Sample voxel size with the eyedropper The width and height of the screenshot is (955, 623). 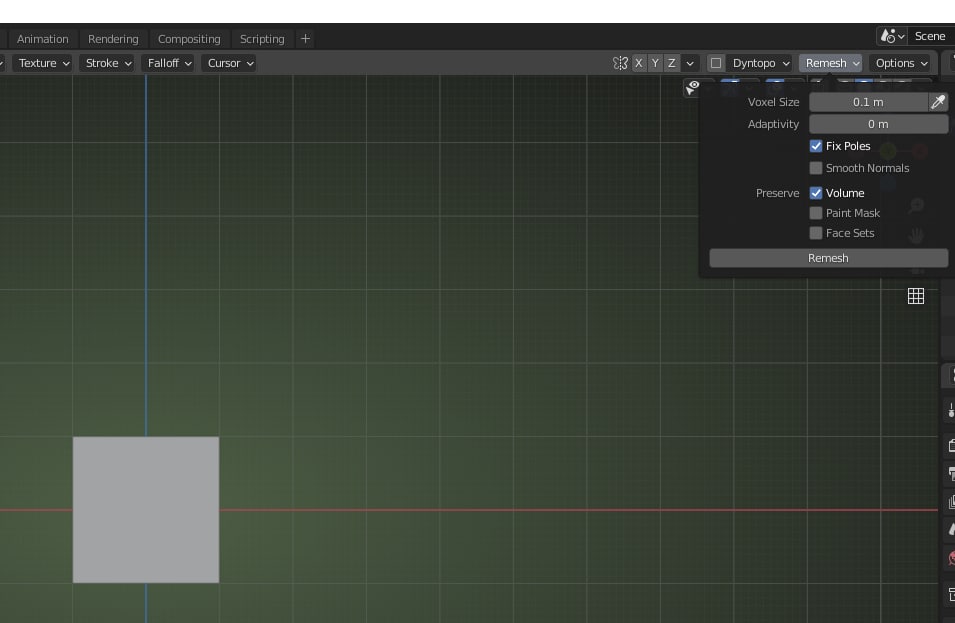pos(938,102)
